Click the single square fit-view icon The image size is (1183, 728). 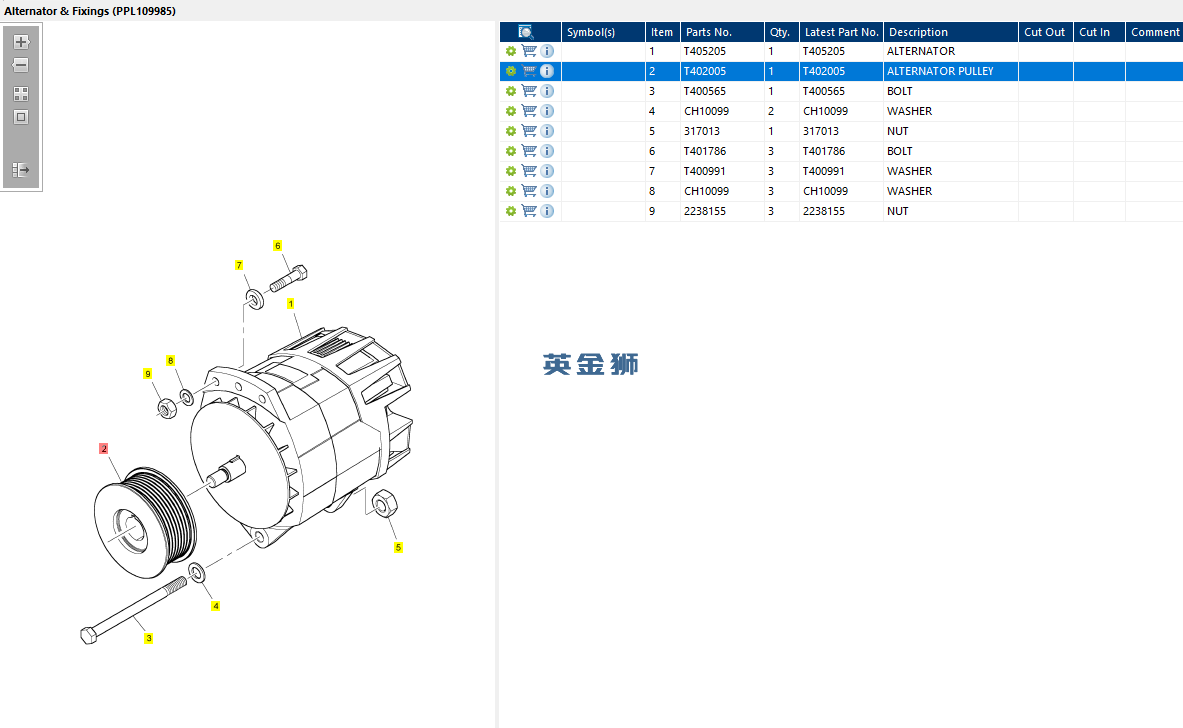[21, 117]
